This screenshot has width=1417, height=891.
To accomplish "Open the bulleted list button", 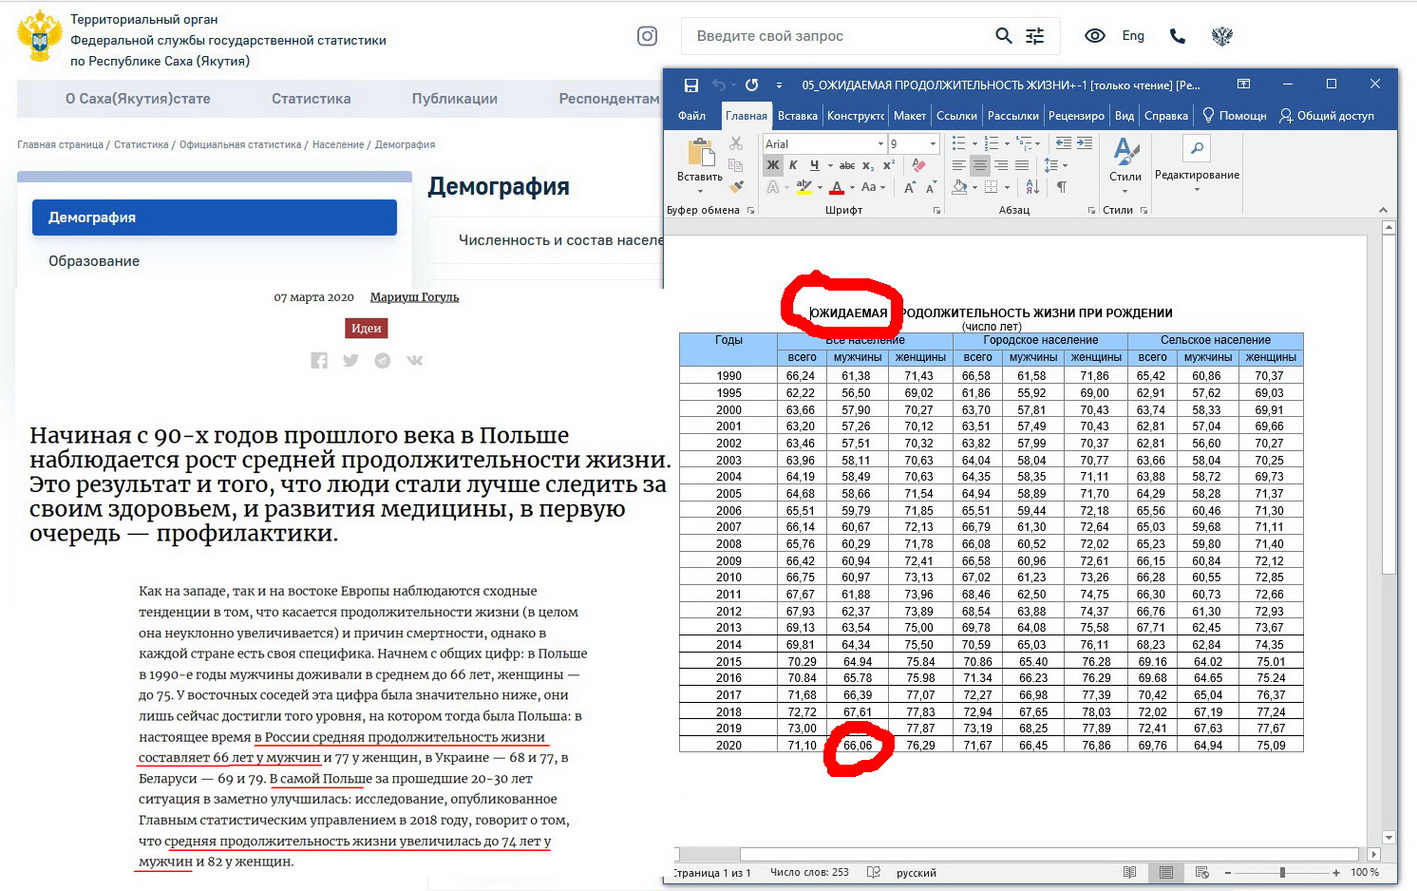I will [x=958, y=144].
